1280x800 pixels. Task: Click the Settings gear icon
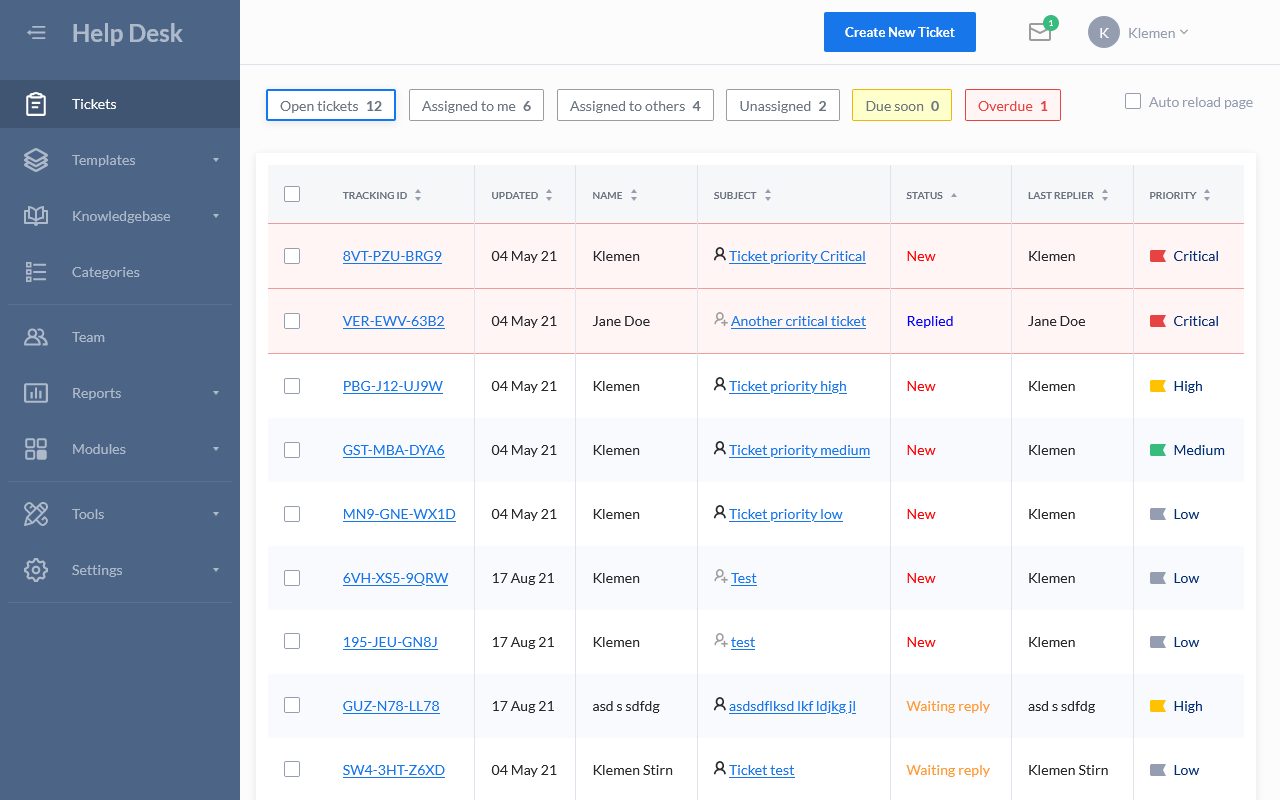point(36,570)
